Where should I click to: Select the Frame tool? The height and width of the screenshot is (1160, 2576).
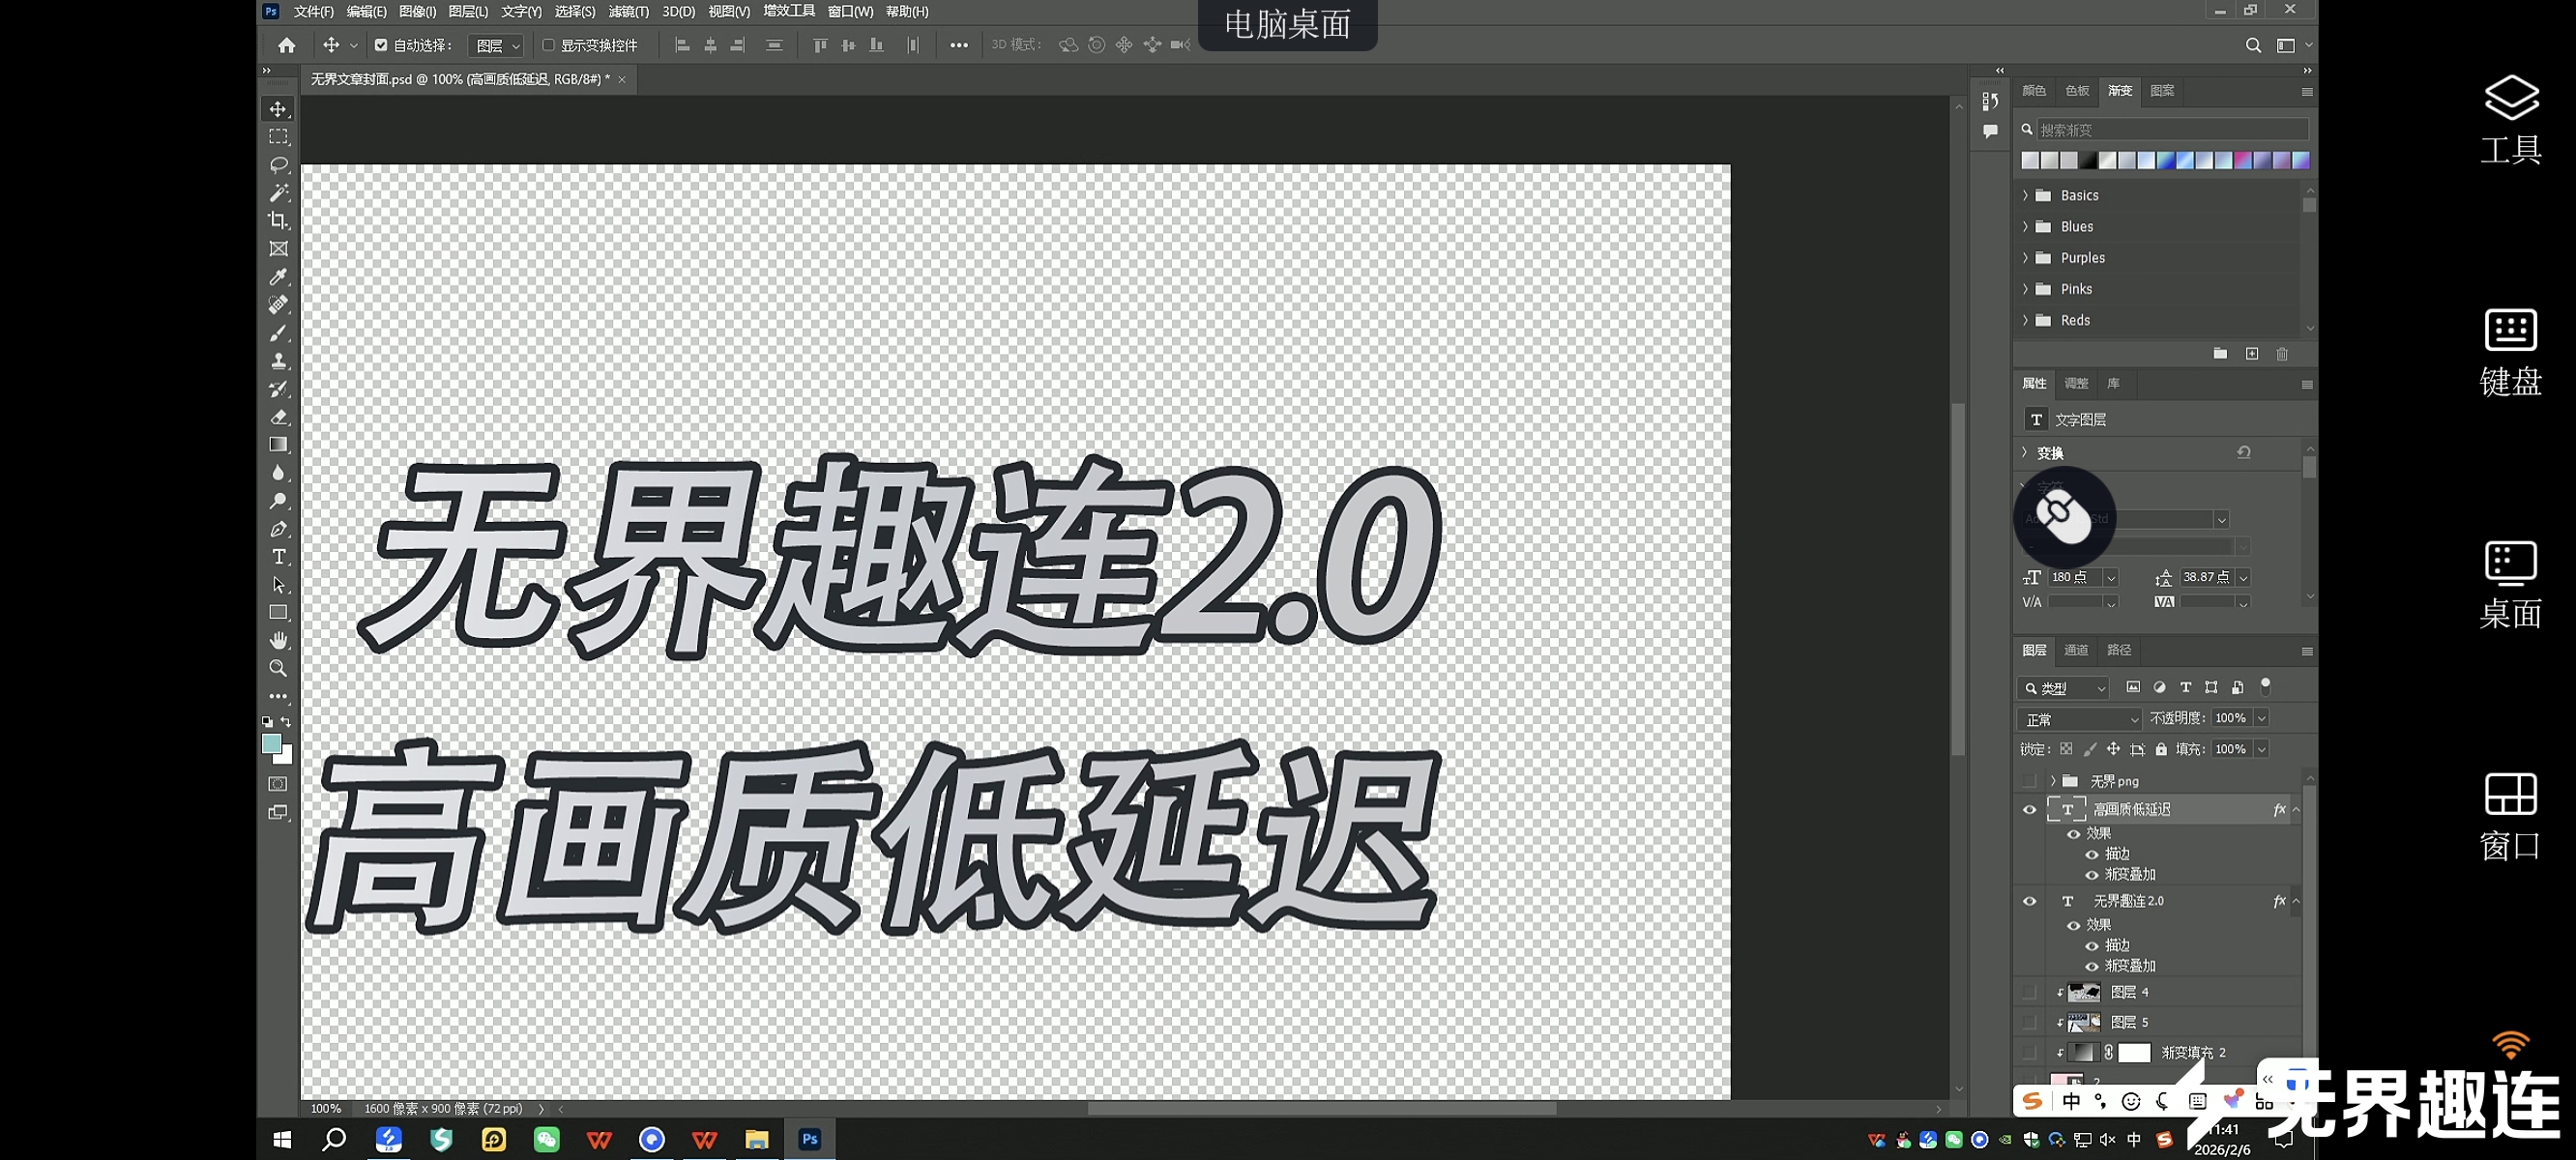(x=278, y=249)
